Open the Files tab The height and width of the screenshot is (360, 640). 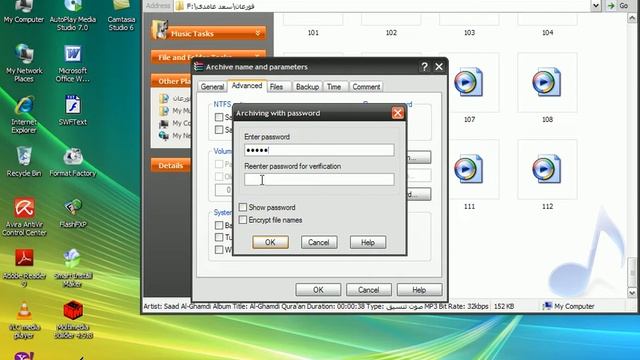pyautogui.click(x=276, y=87)
